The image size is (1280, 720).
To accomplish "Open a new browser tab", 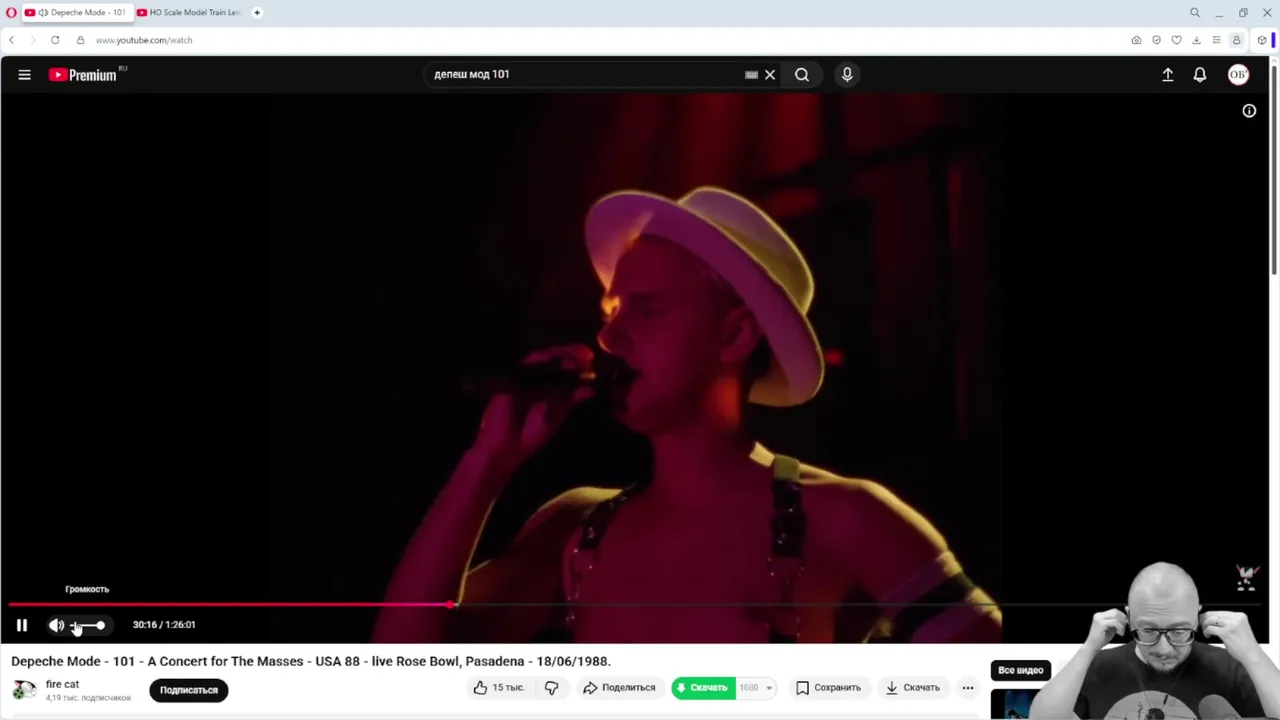I will (x=257, y=12).
